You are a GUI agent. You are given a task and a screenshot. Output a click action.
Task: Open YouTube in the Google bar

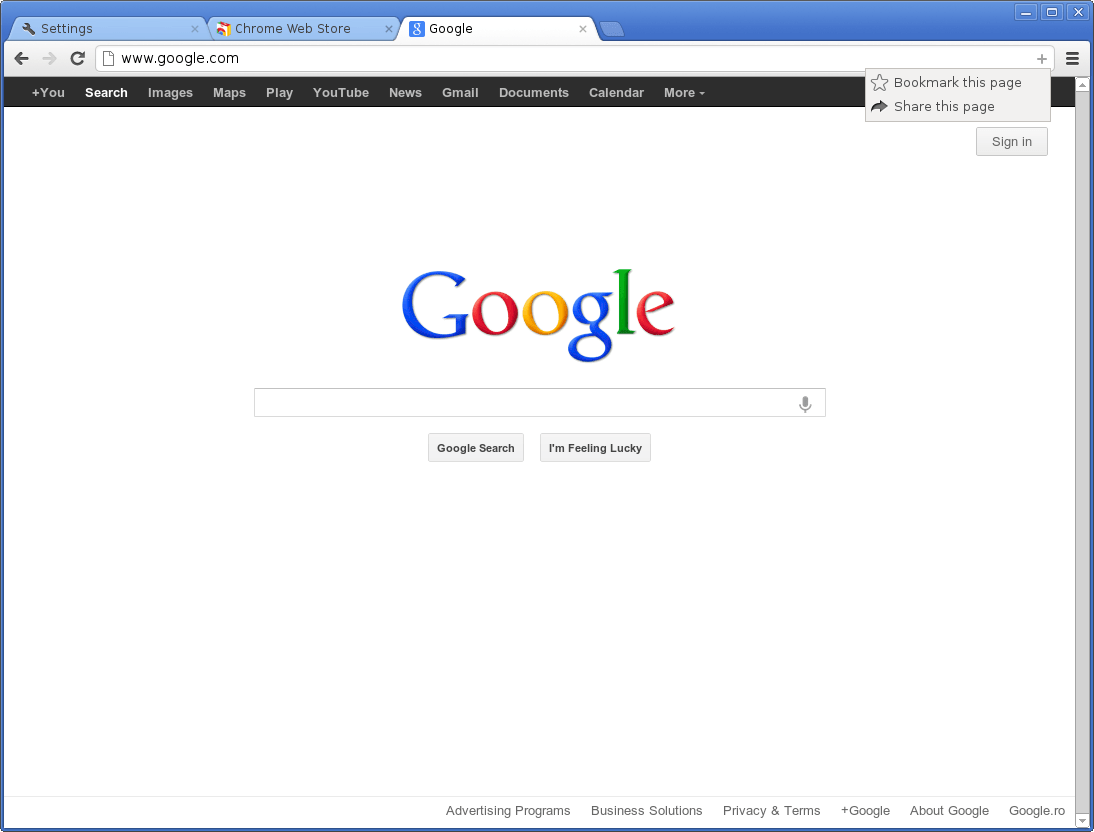340,93
